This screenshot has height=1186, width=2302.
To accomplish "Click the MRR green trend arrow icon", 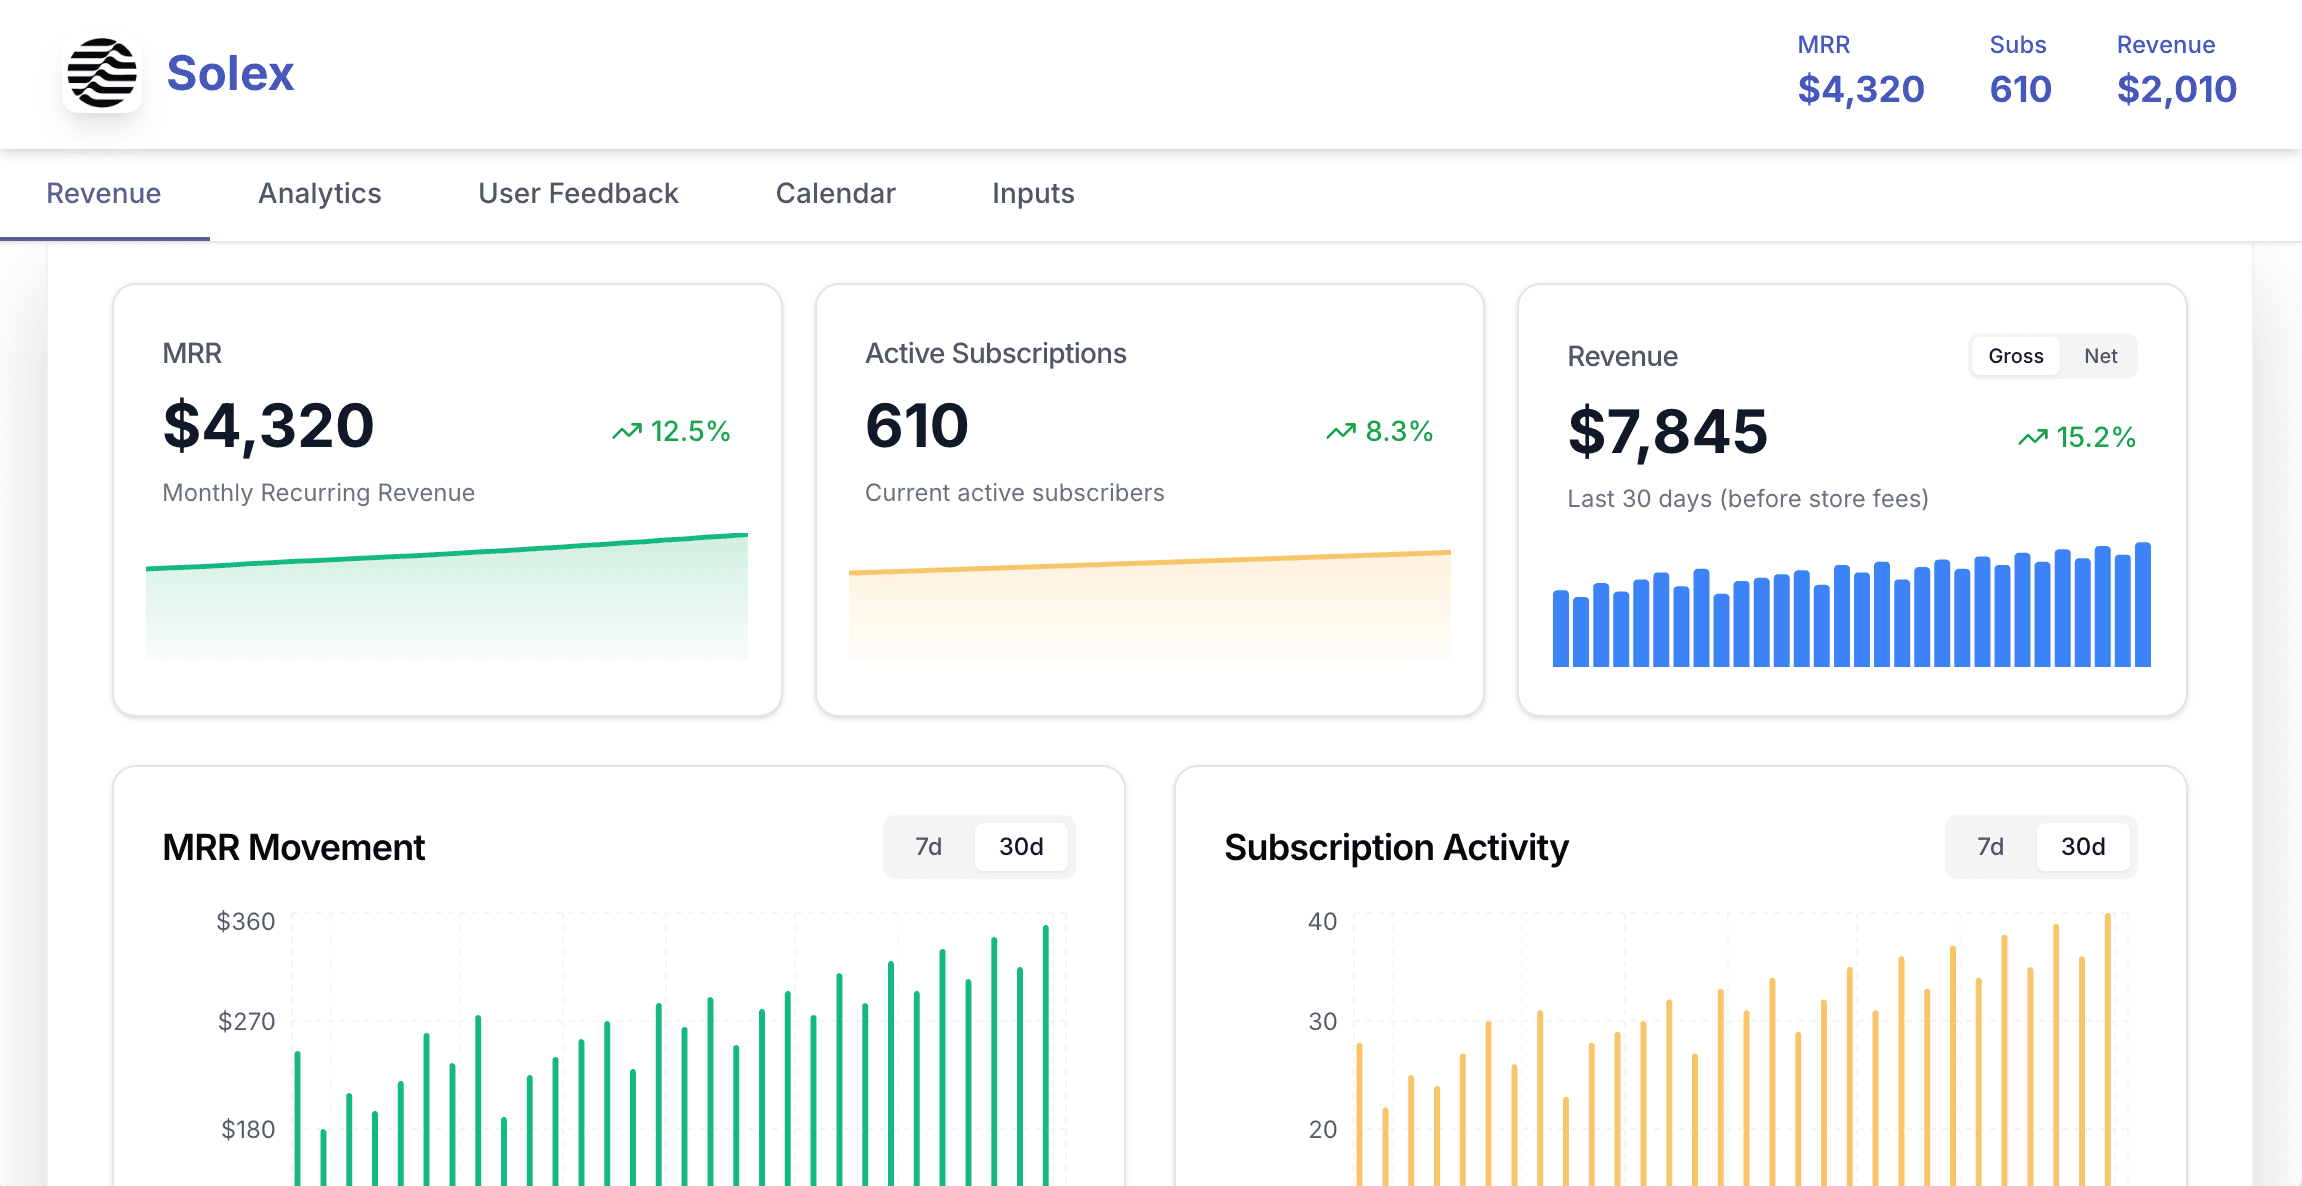I will [x=626, y=431].
